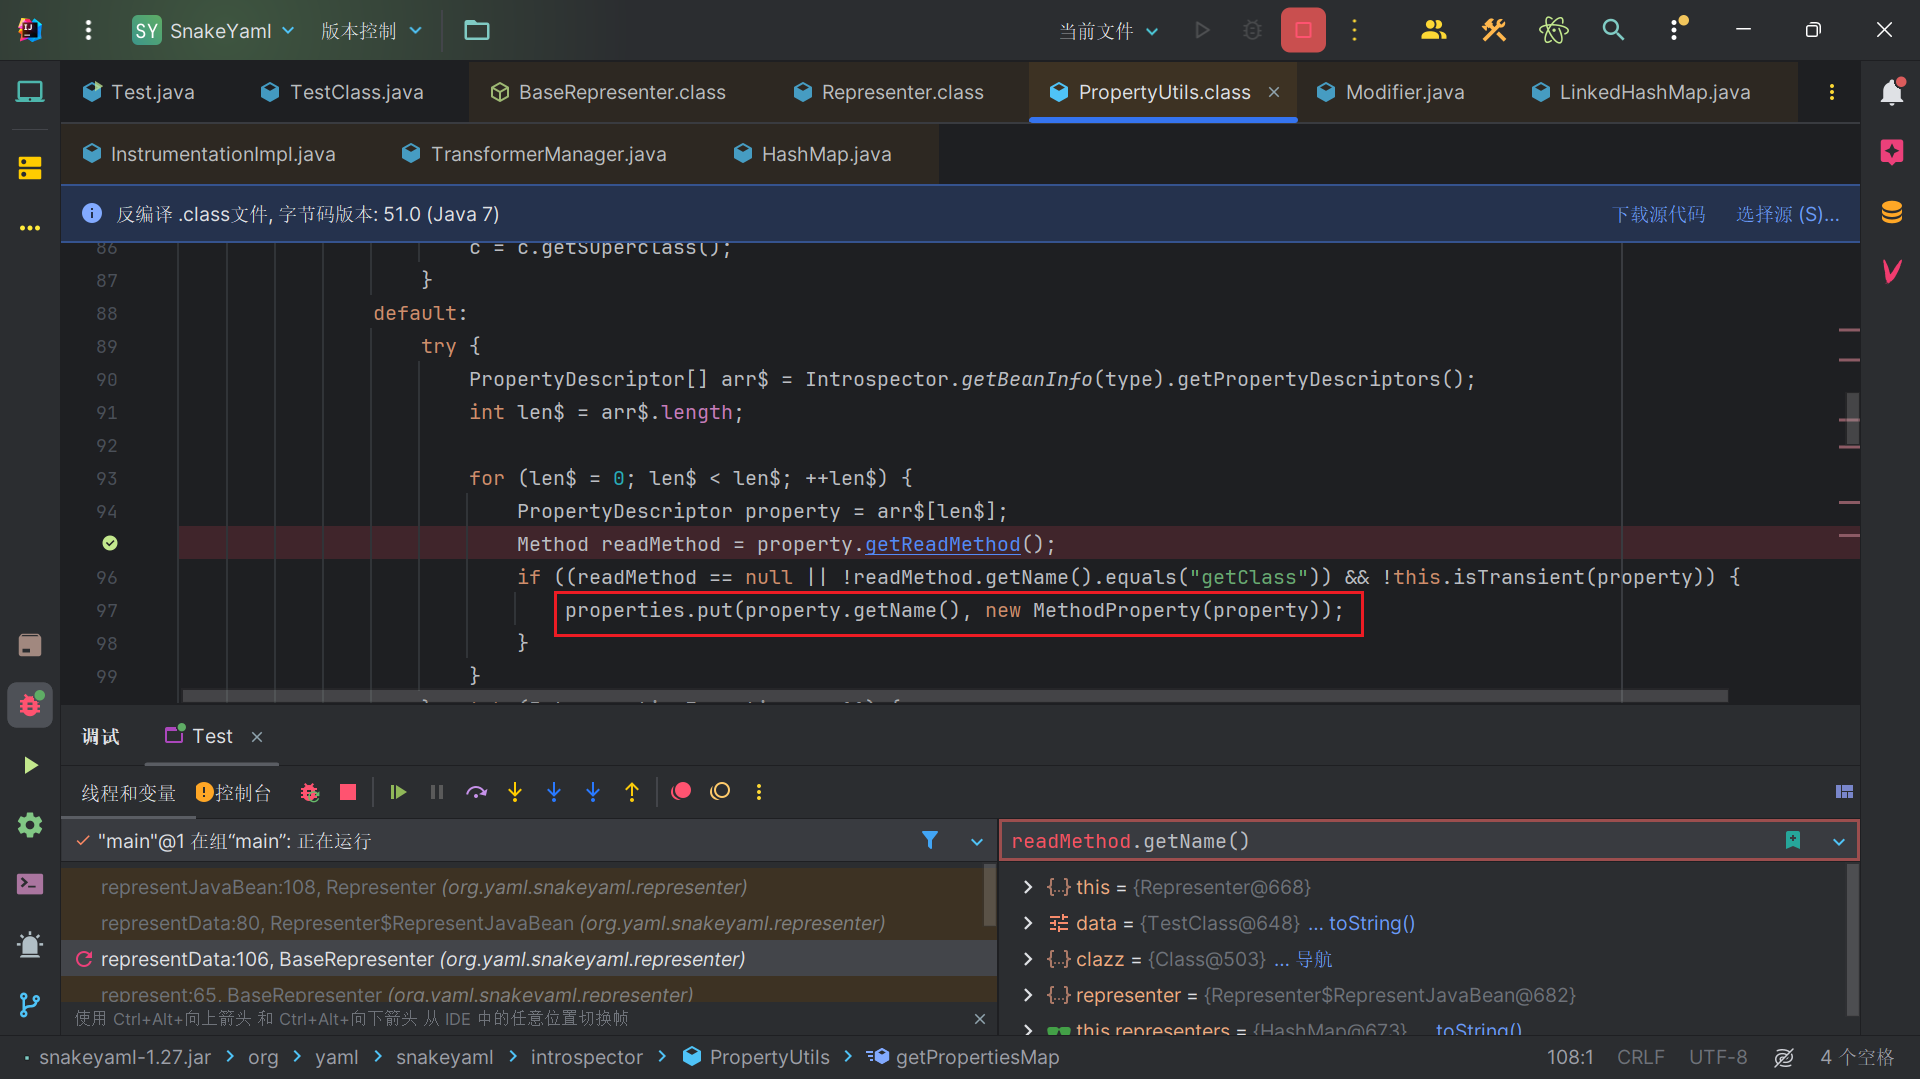Open the Database tool window icon

(x=1891, y=212)
